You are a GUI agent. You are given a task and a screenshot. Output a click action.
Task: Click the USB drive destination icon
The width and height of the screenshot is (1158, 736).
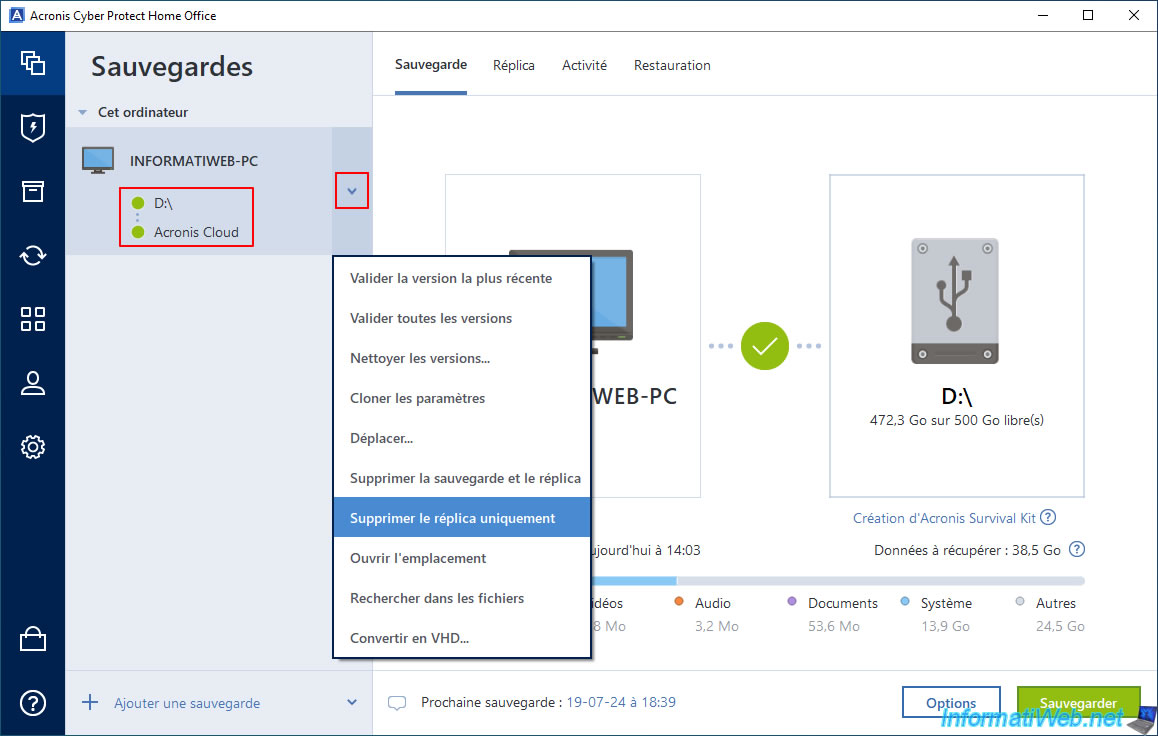click(955, 300)
